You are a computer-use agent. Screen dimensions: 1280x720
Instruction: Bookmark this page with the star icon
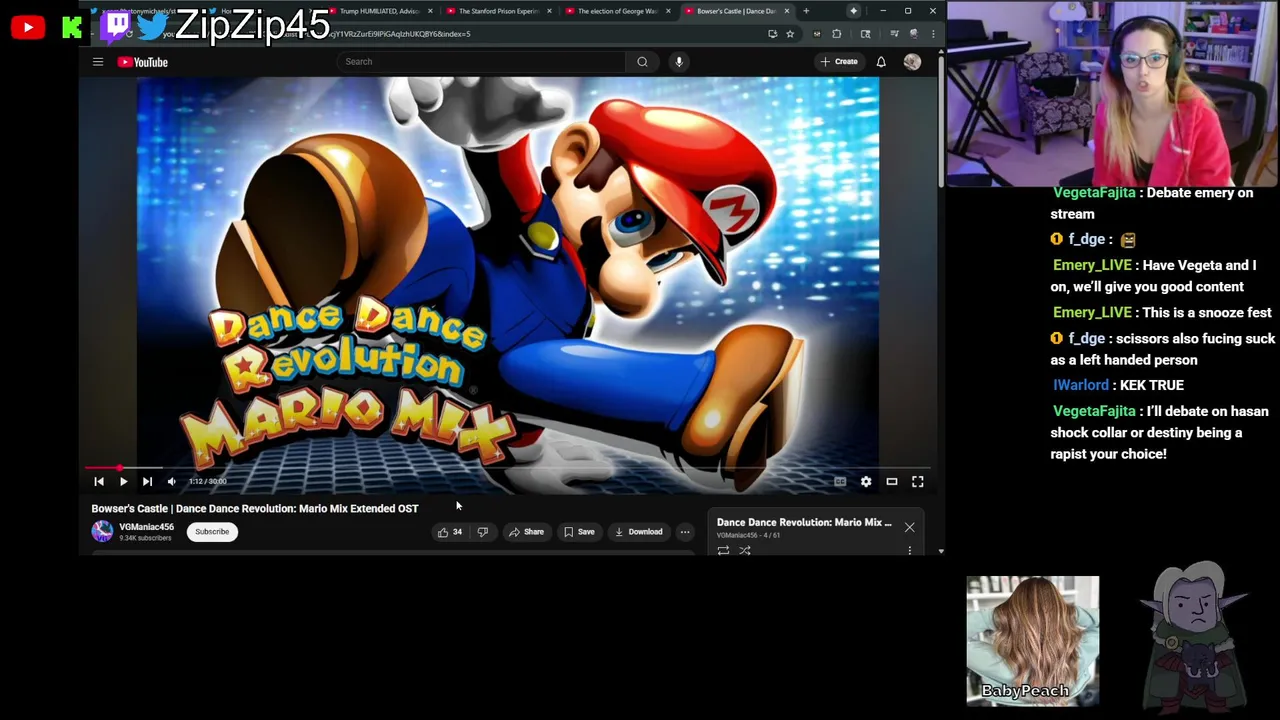point(790,34)
